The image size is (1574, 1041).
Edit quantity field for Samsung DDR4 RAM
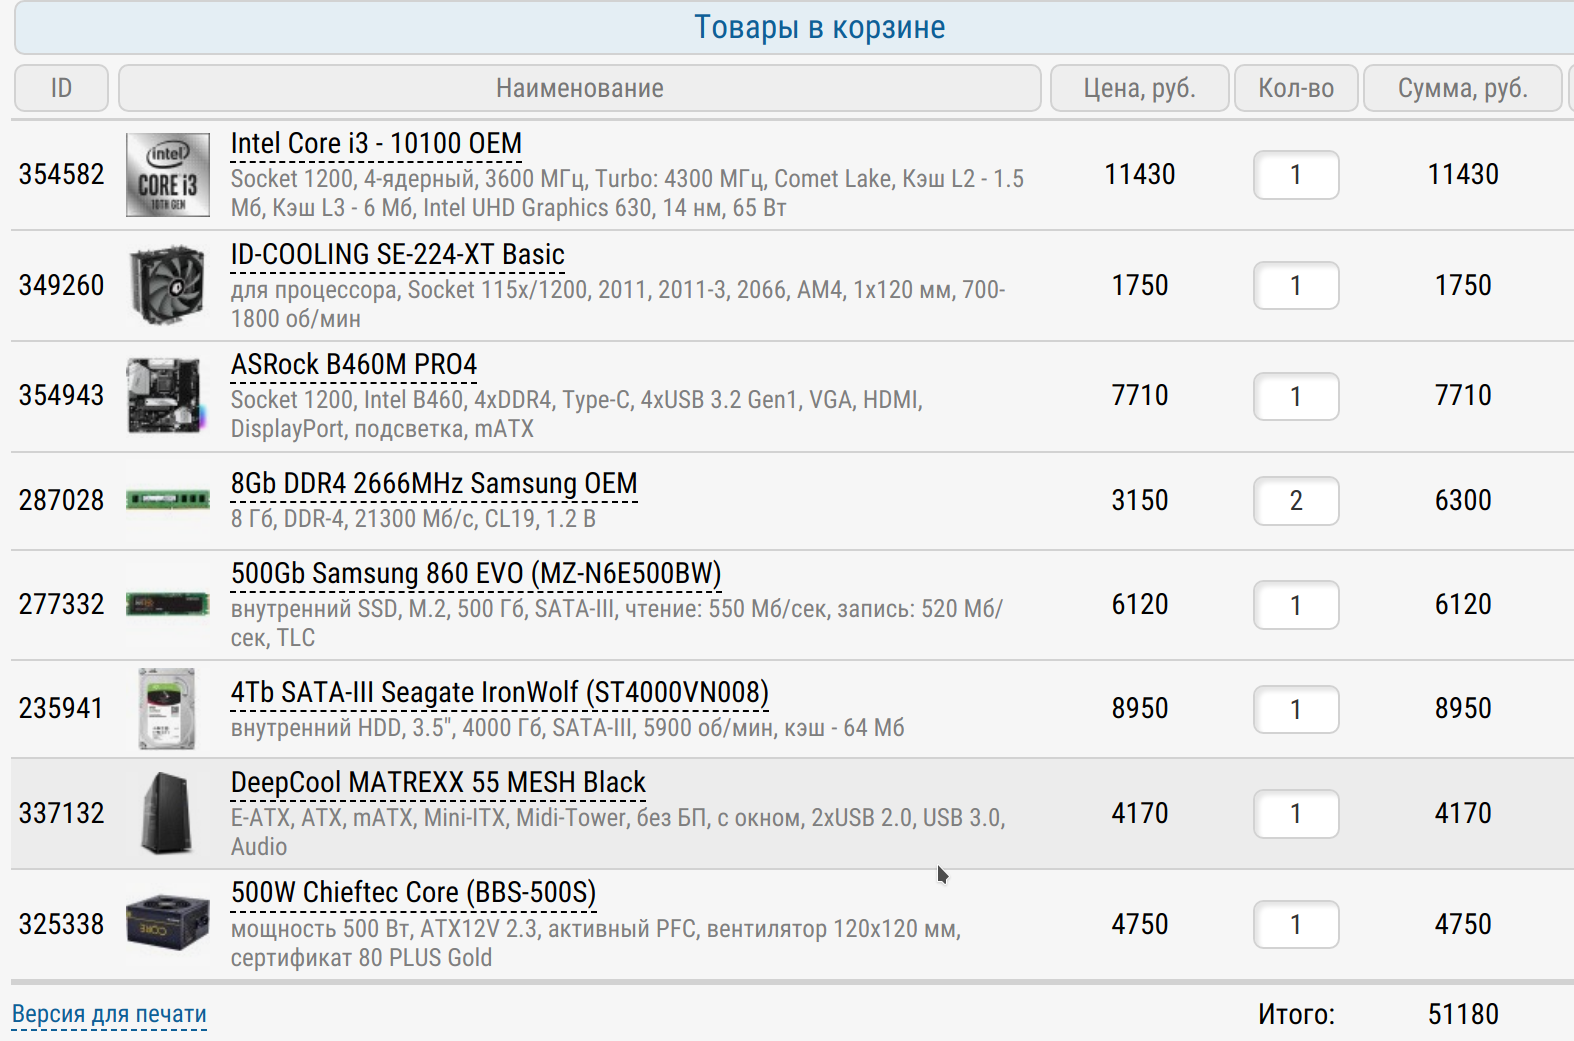1296,501
